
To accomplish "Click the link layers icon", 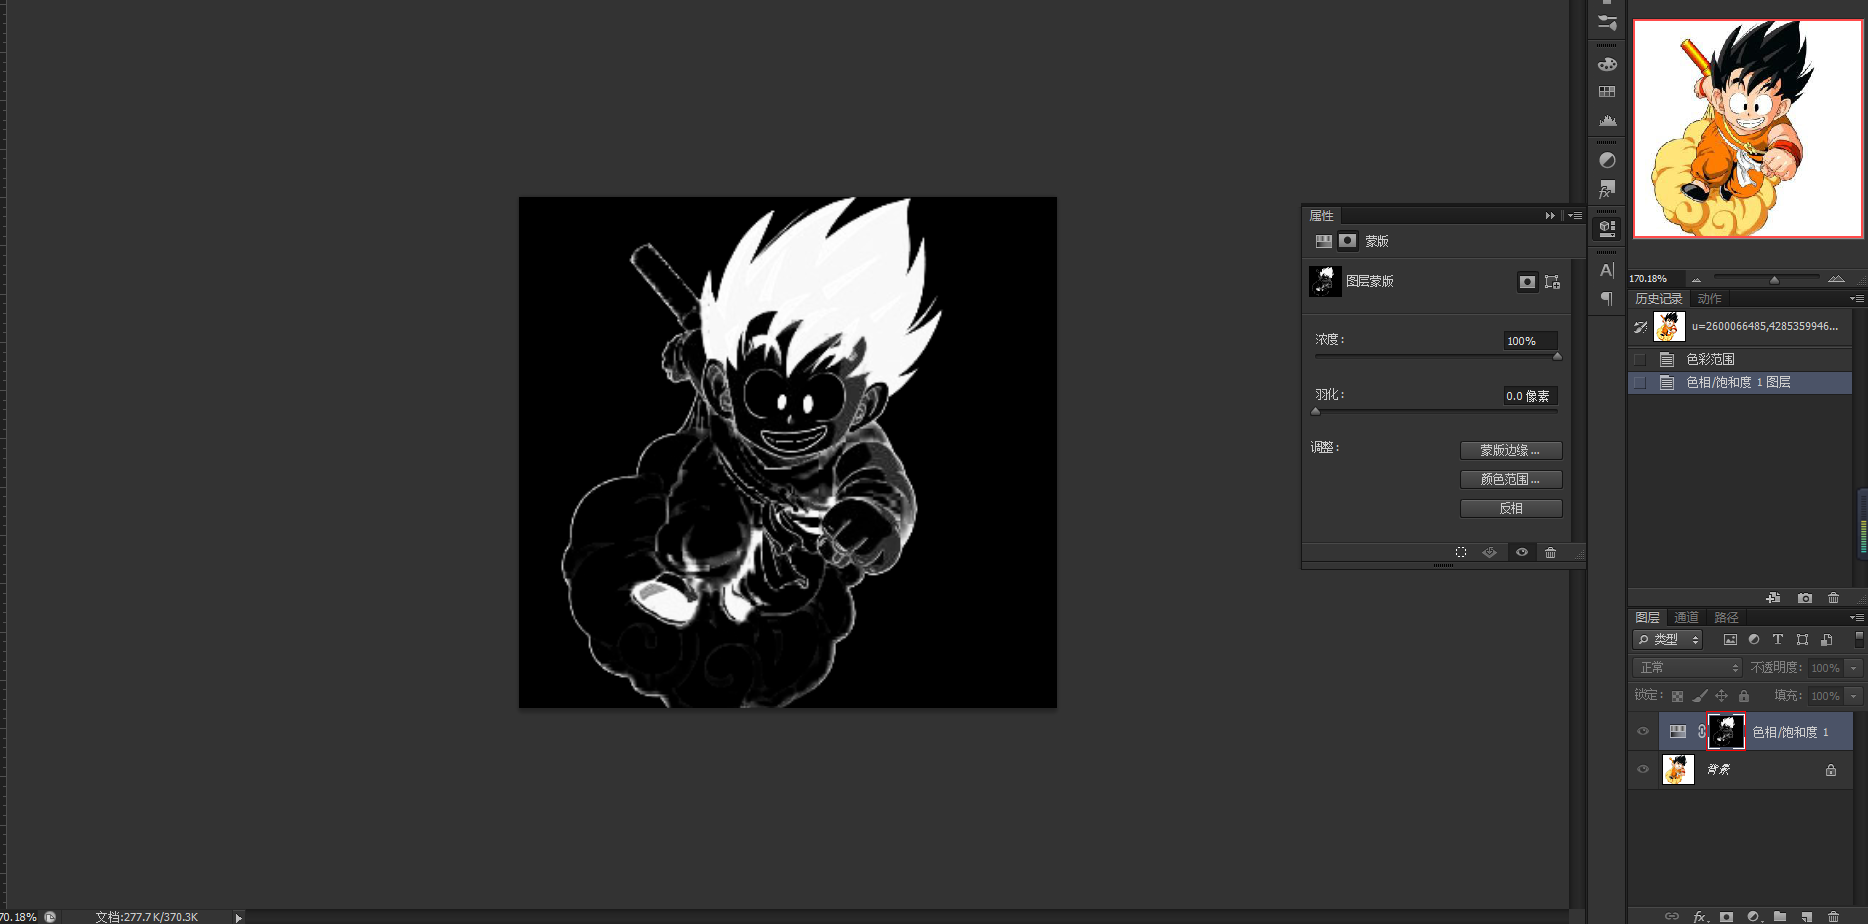I will pyautogui.click(x=1672, y=916).
